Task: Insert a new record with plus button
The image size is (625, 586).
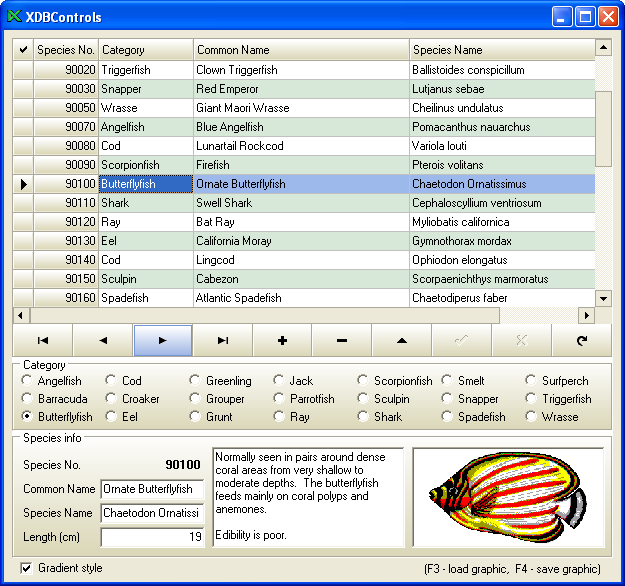Action: (282, 341)
